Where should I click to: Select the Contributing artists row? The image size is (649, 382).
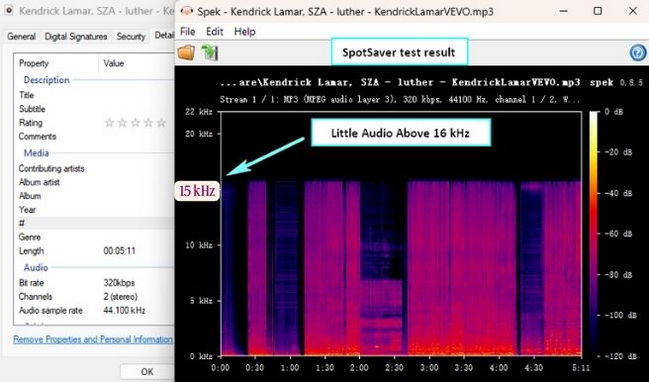pos(94,168)
